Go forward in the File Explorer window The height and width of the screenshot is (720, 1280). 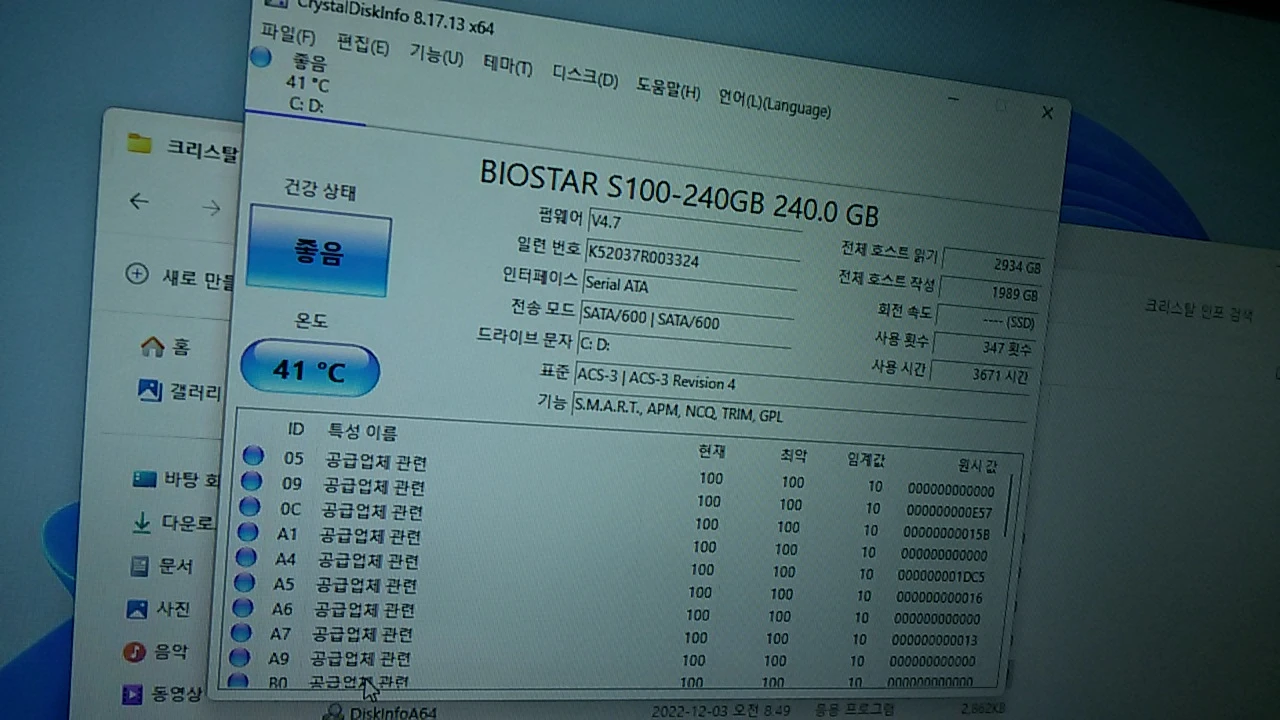211,207
